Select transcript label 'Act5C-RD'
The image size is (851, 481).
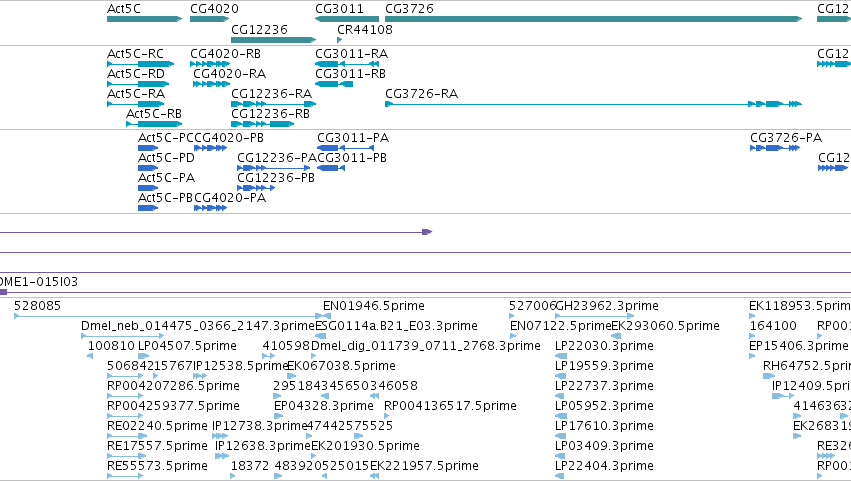coord(136,74)
